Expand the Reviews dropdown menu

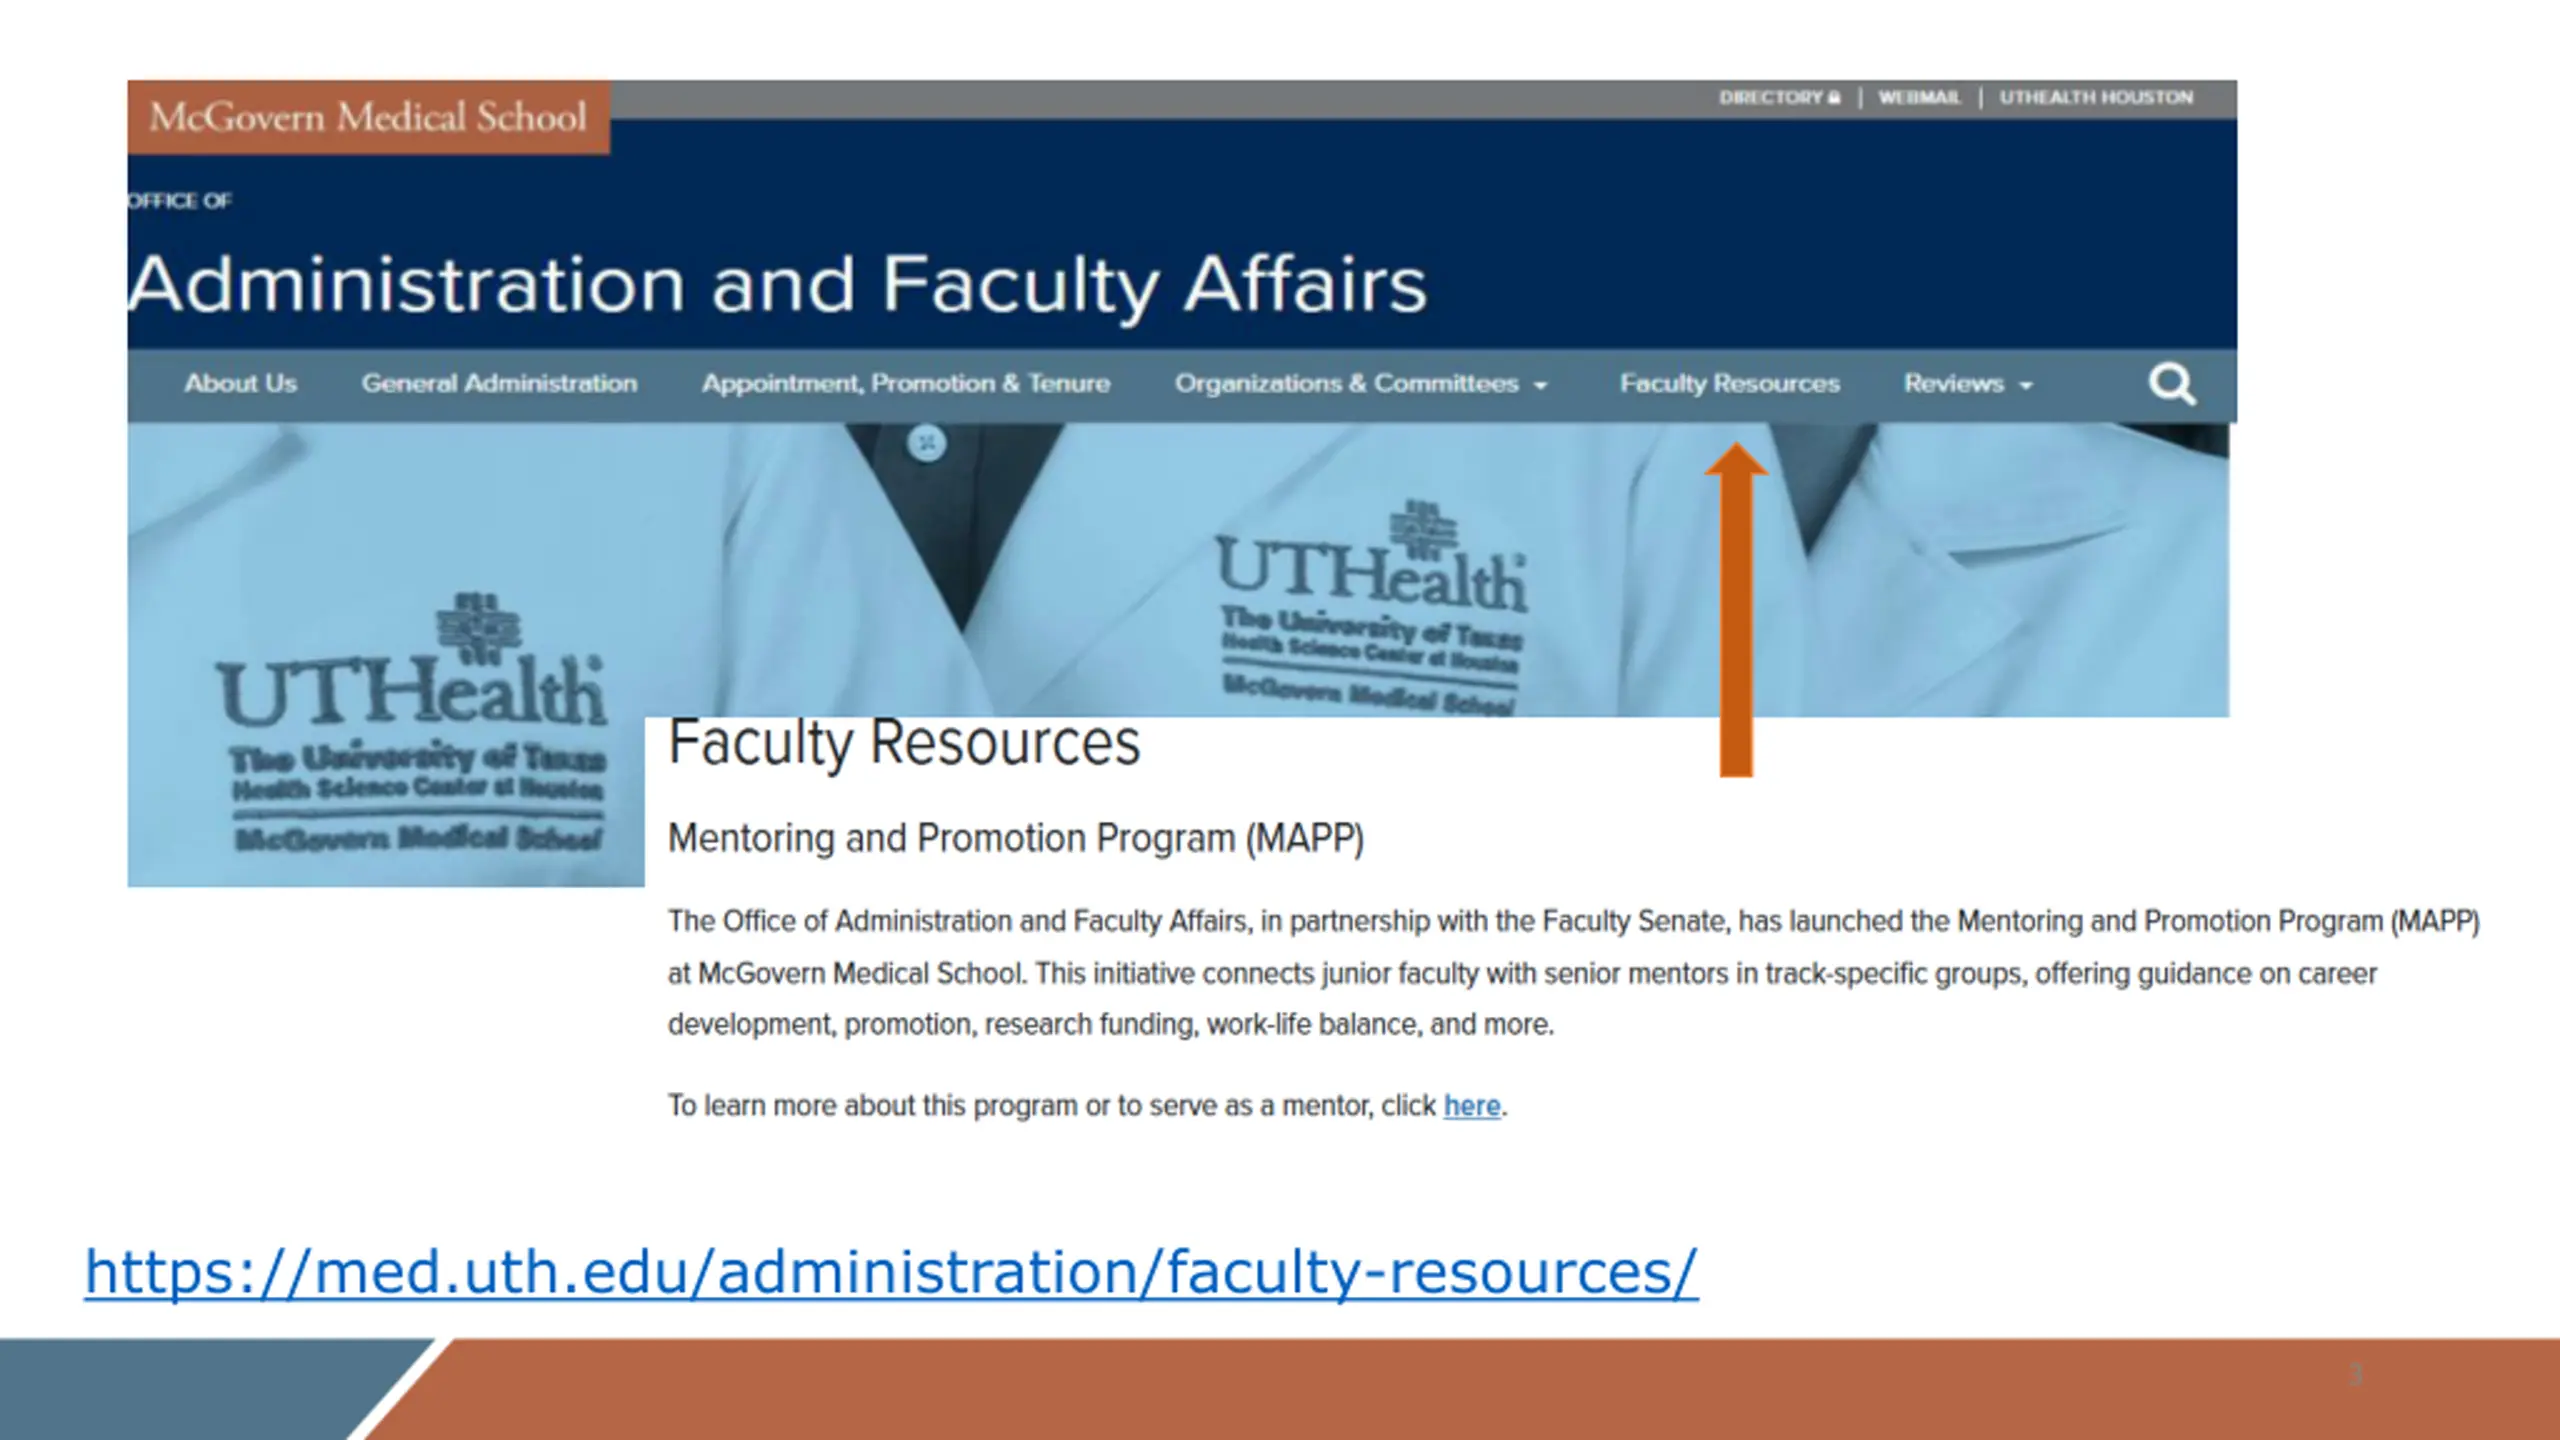[1968, 384]
